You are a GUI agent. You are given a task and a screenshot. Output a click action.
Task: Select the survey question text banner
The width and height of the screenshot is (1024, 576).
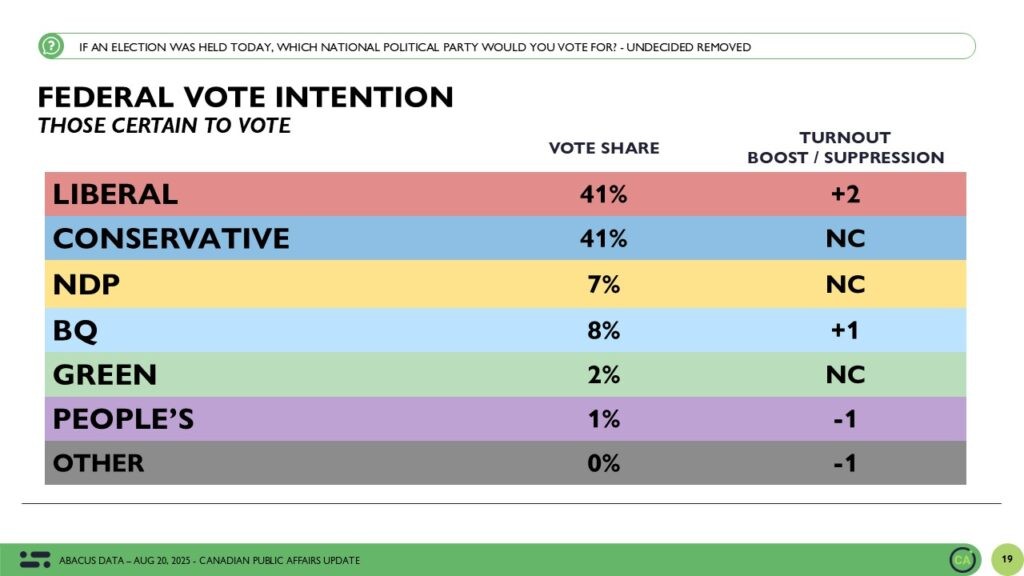pyautogui.click(x=414, y=47)
